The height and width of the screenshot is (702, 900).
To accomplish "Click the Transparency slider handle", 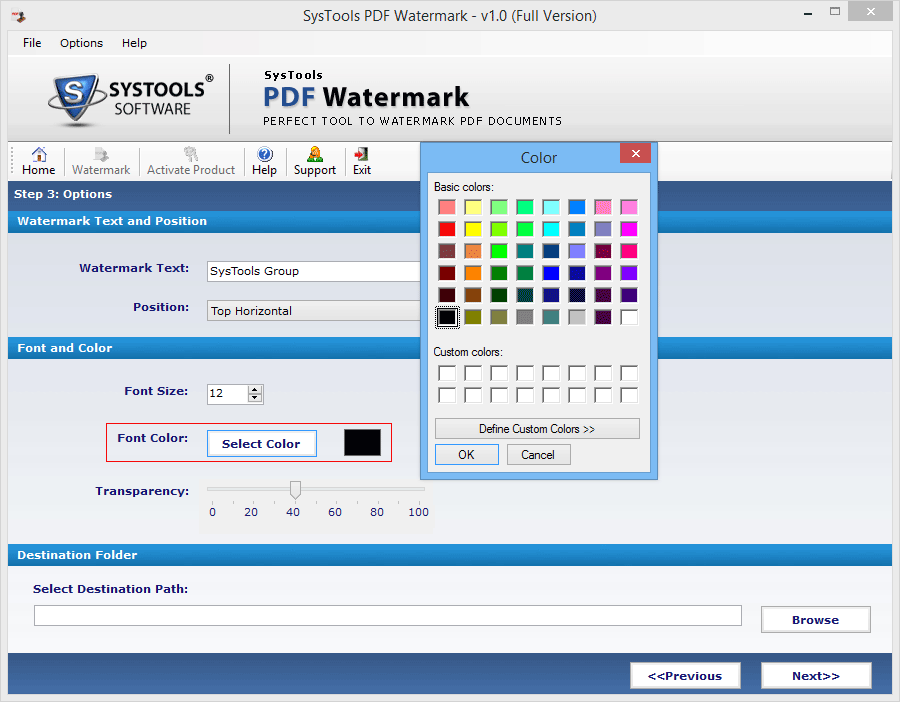I will pos(295,490).
